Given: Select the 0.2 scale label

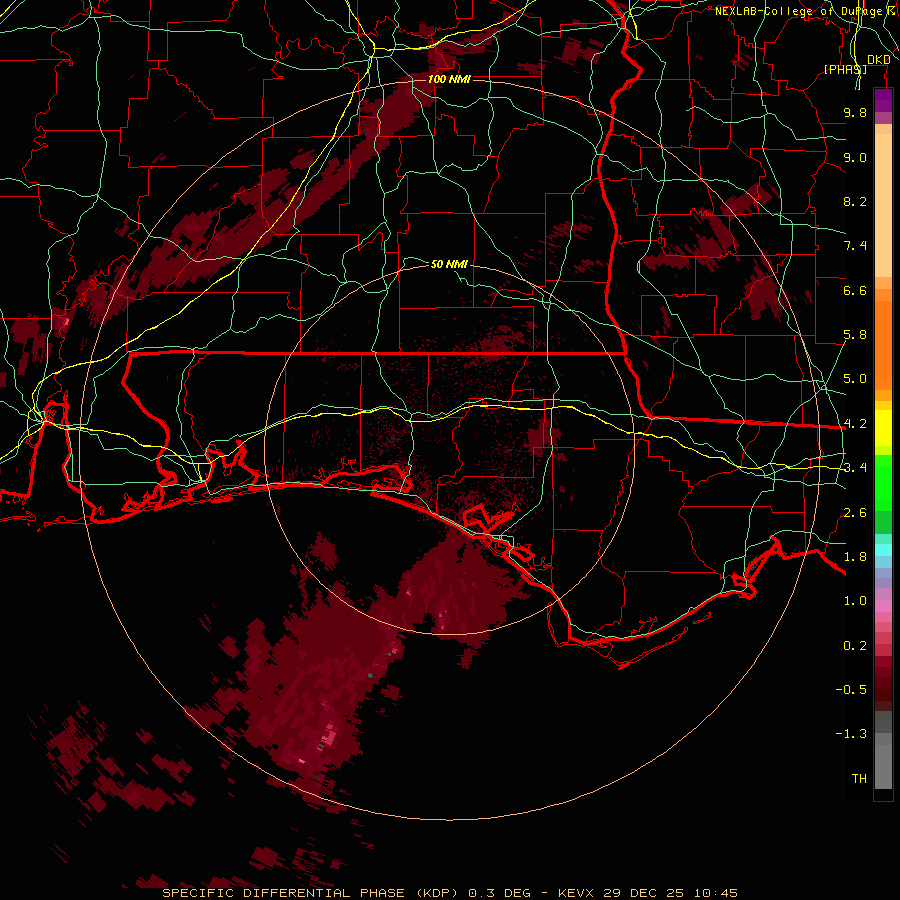Looking at the screenshot, I should 855,646.
